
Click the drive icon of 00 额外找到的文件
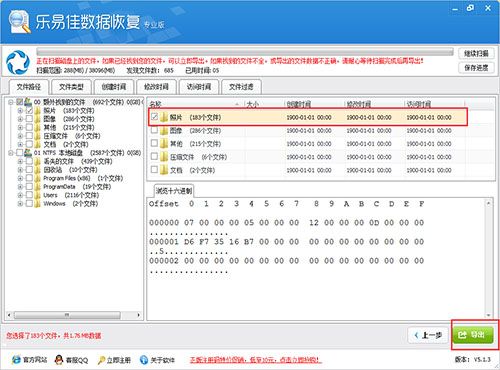click(x=28, y=102)
